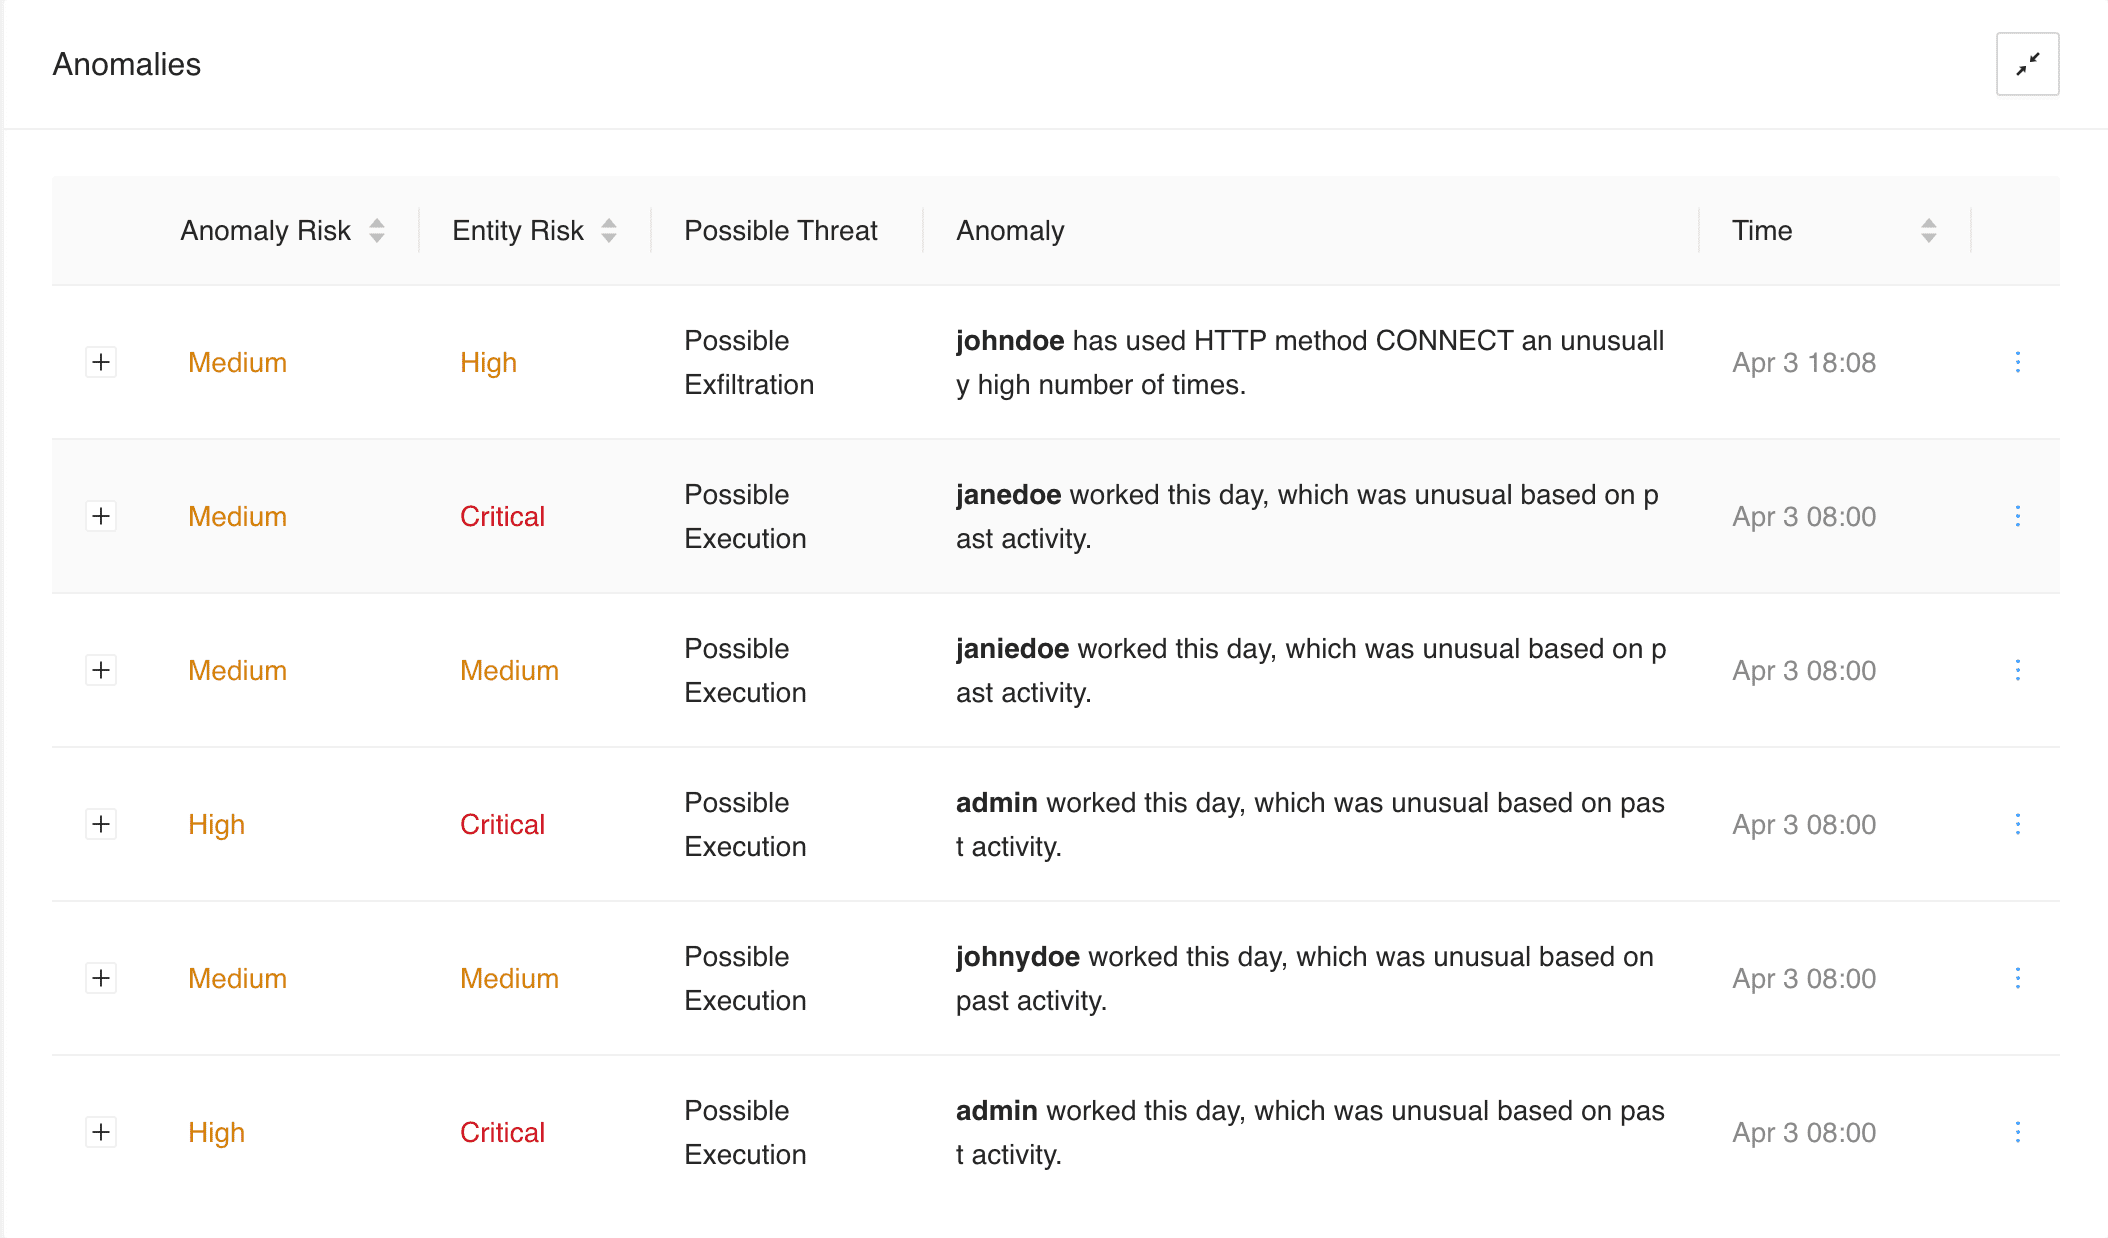Click the johndoe username link
Viewport: 2108px width, 1238px height.
pyautogui.click(x=1009, y=341)
